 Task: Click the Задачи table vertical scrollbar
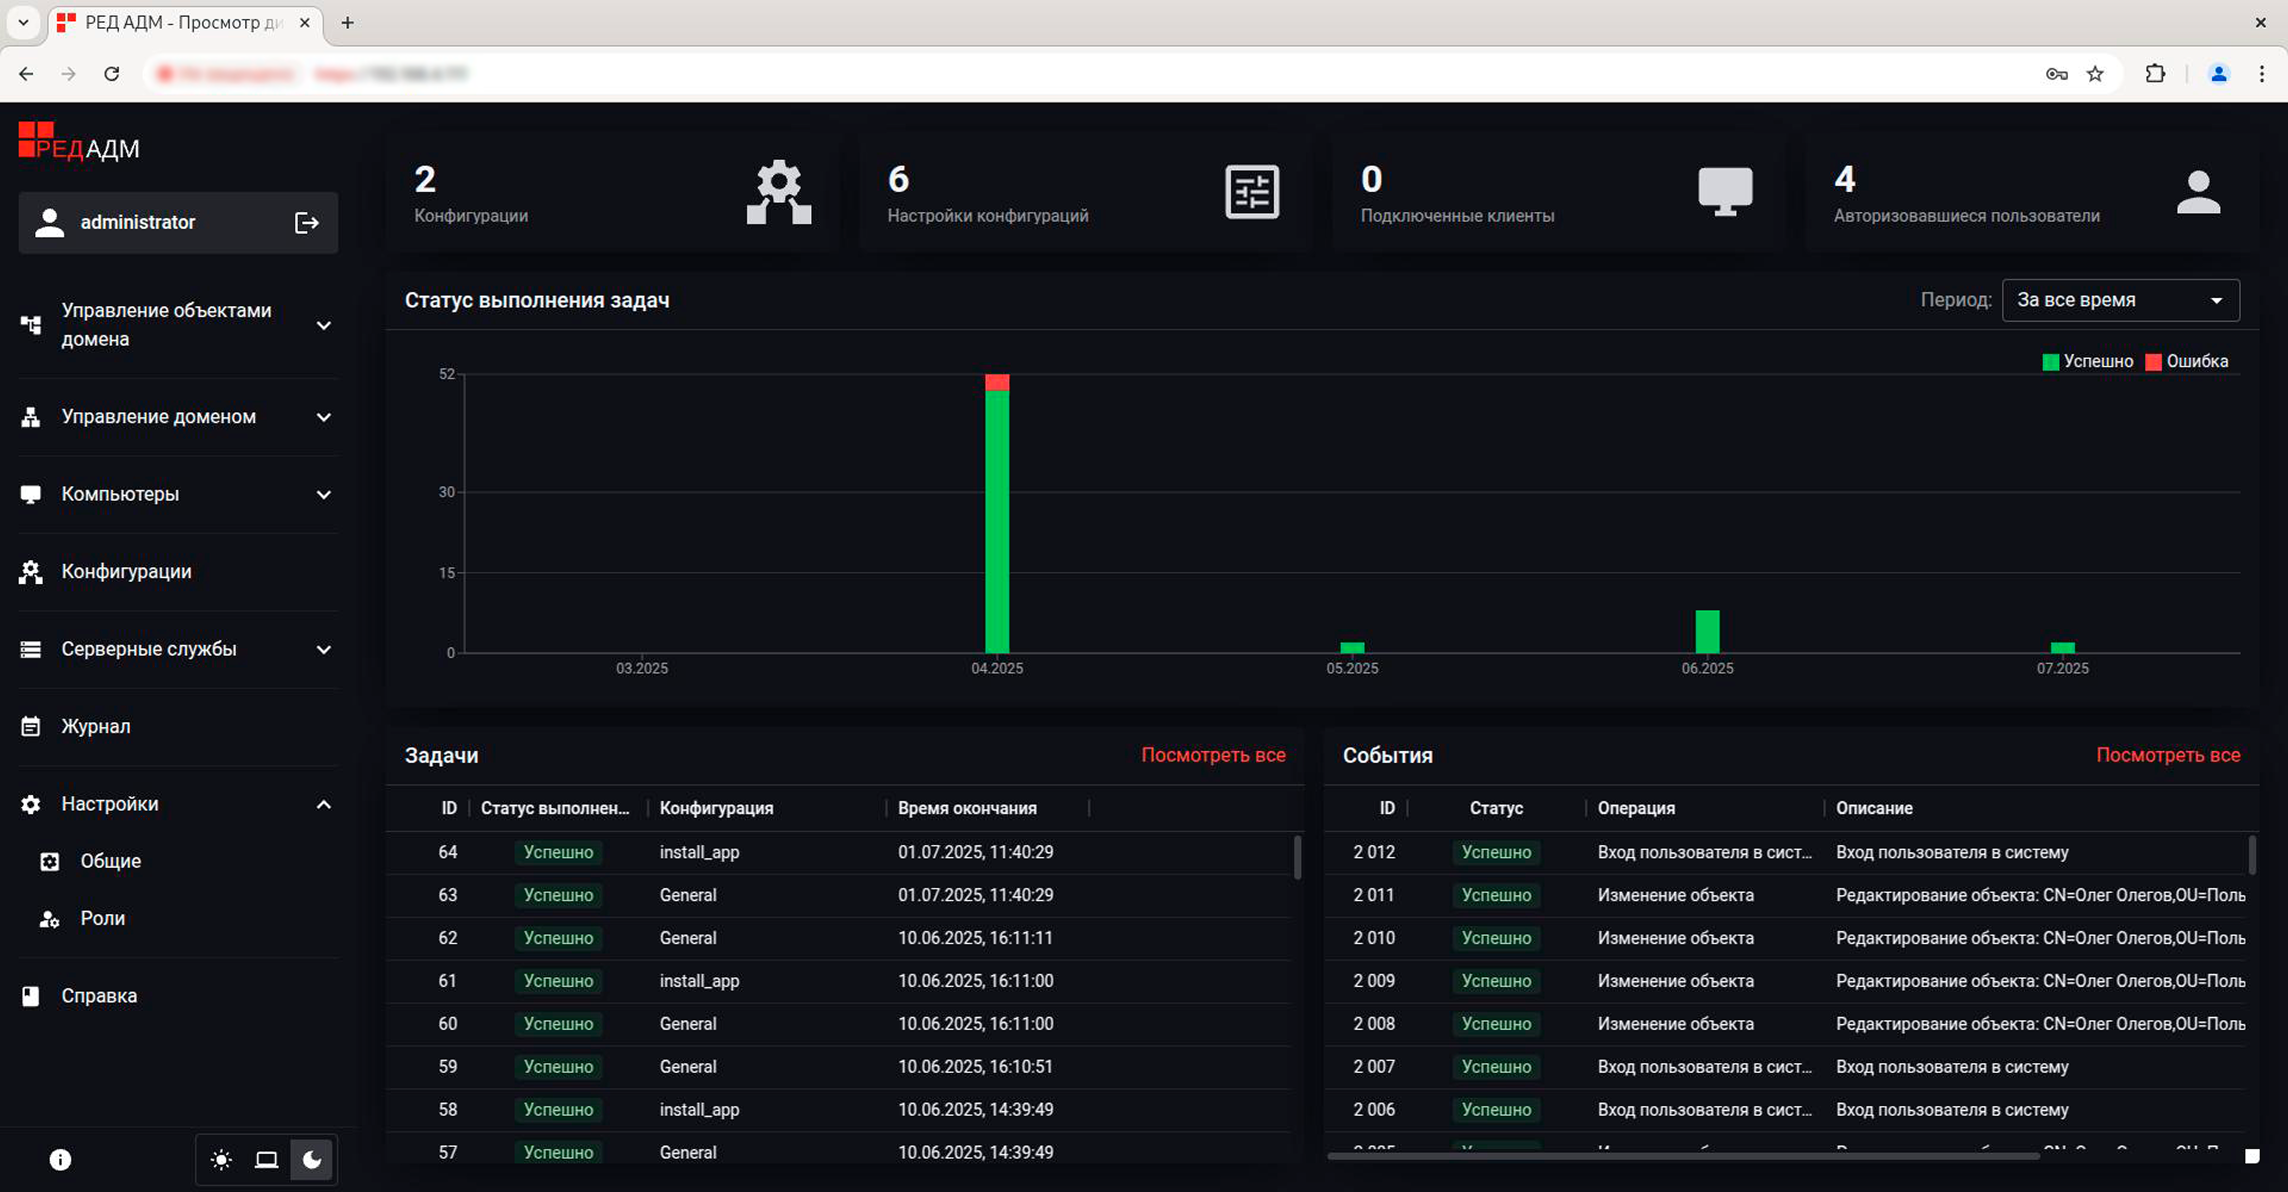point(1297,857)
